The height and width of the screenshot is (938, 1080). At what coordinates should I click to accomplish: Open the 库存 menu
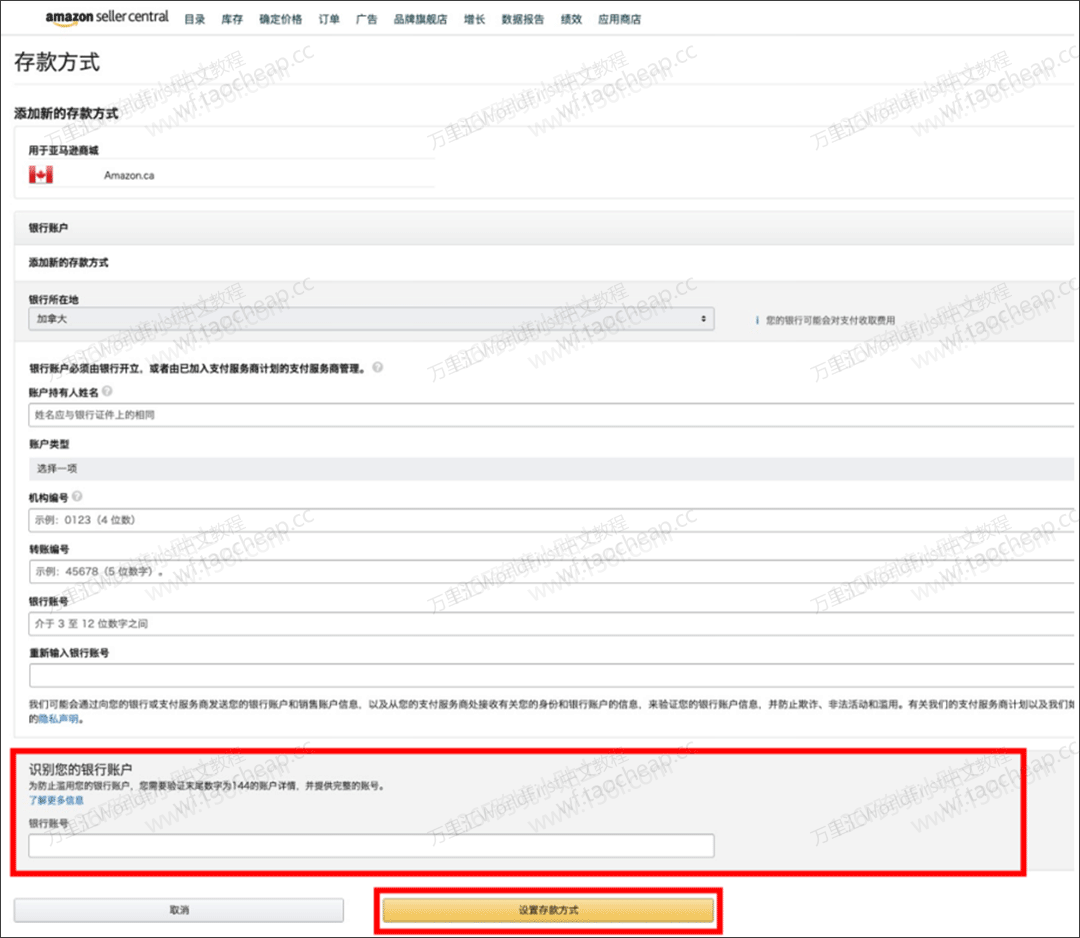click(x=232, y=19)
